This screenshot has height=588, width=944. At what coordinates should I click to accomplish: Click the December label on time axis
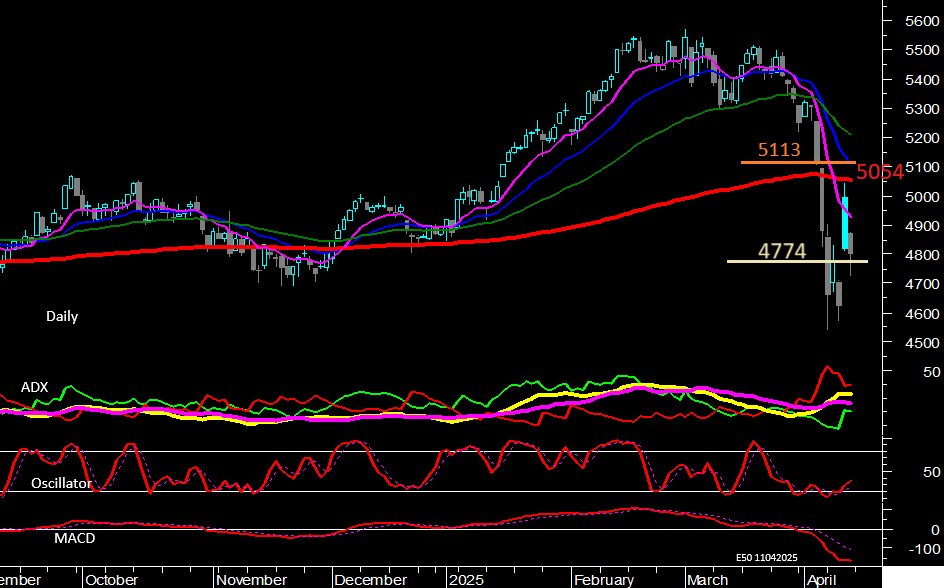[x=370, y=580]
